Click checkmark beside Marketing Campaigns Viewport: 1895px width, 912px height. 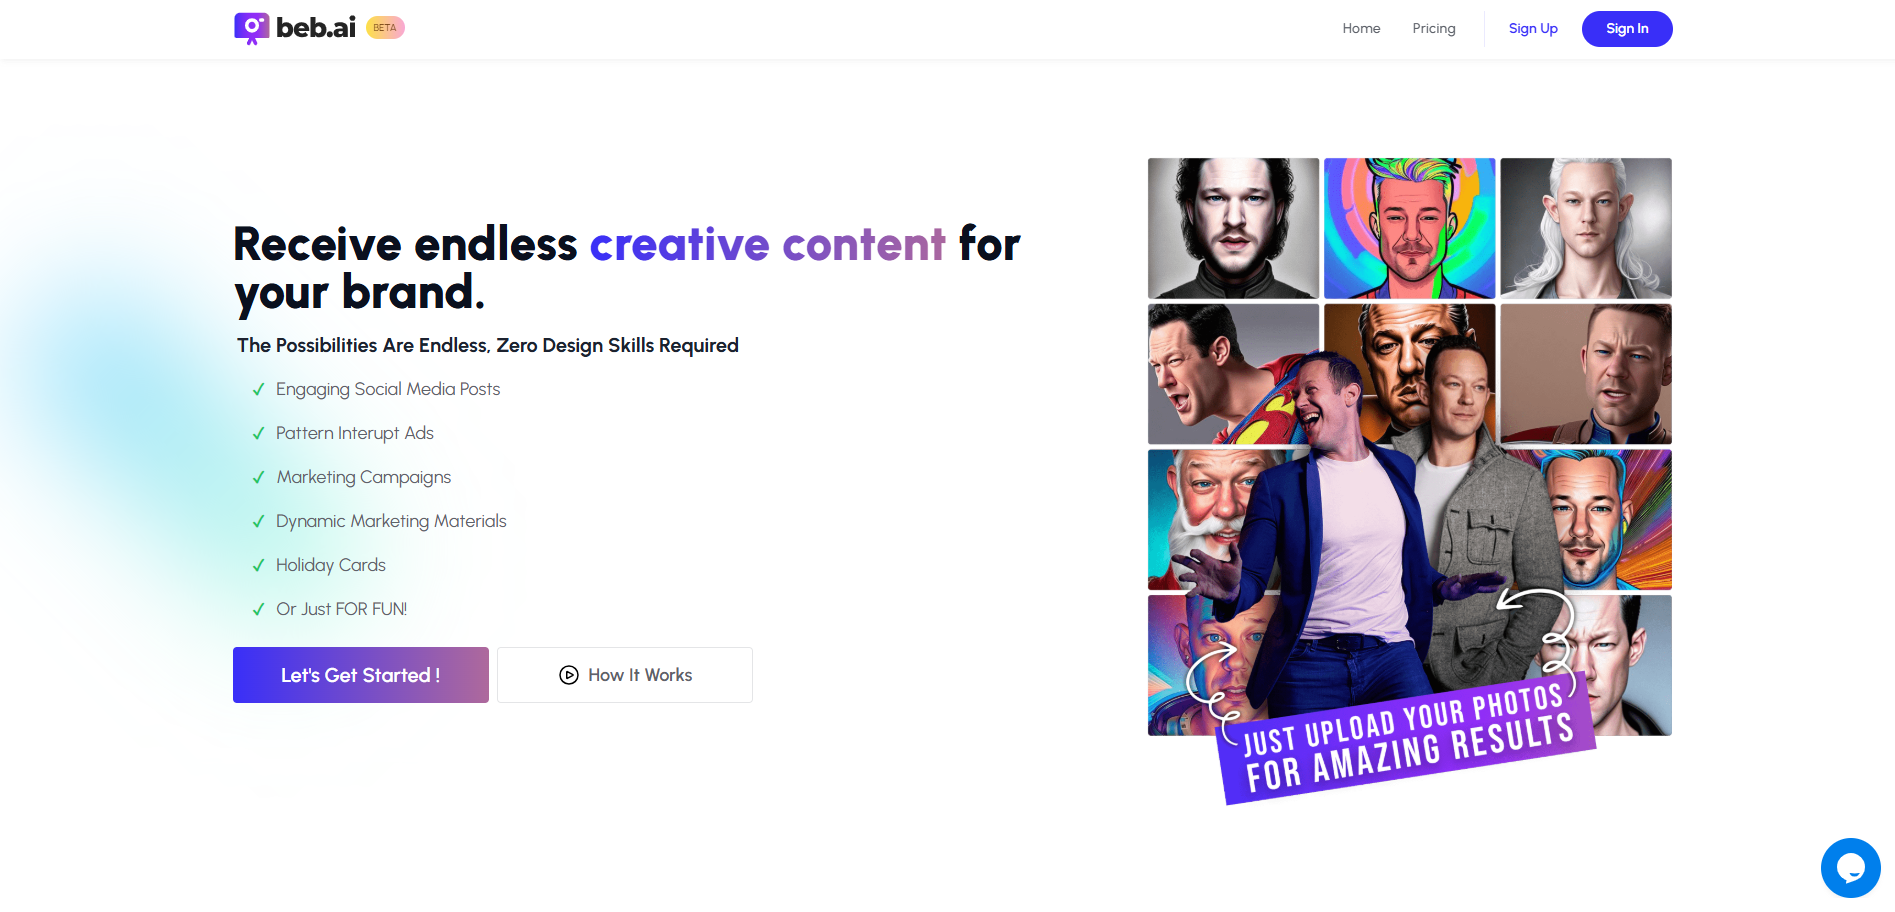tap(258, 477)
